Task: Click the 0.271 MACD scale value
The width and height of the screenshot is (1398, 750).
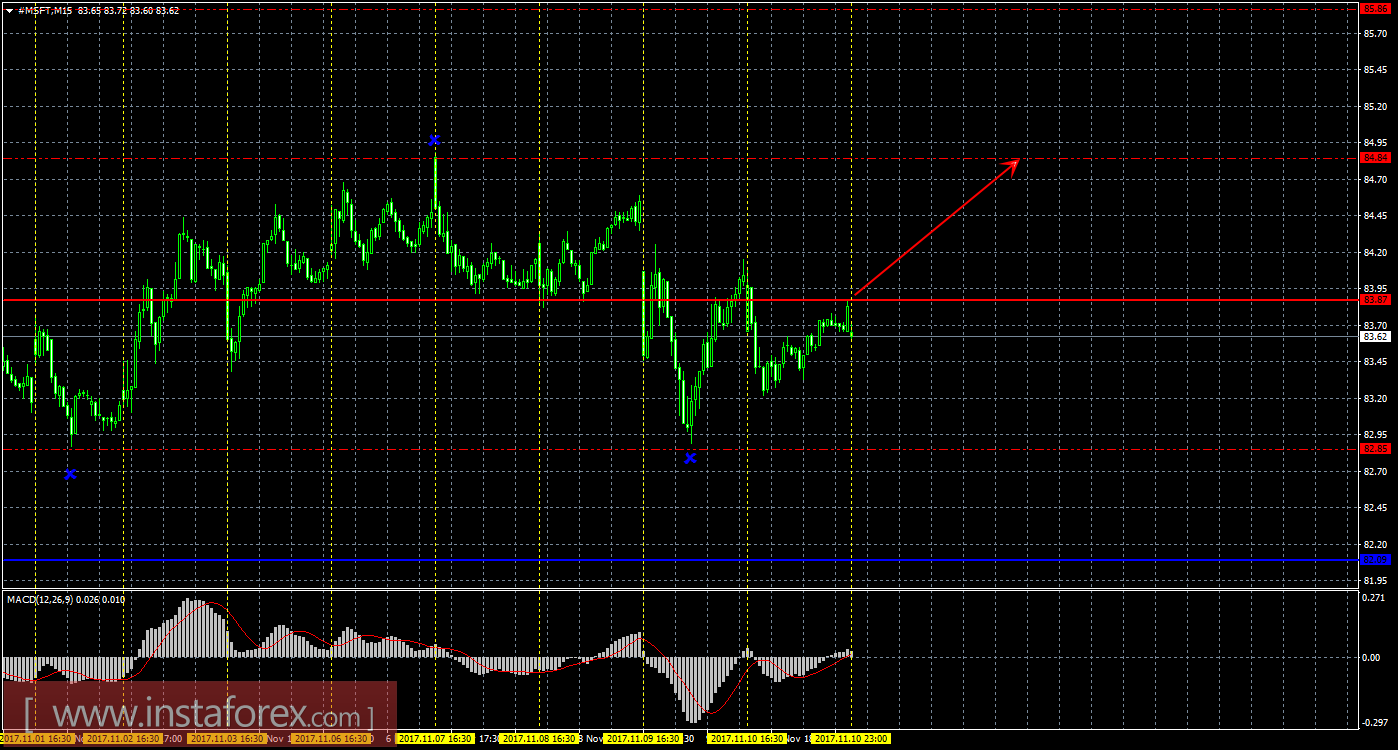Action: [x=1375, y=598]
